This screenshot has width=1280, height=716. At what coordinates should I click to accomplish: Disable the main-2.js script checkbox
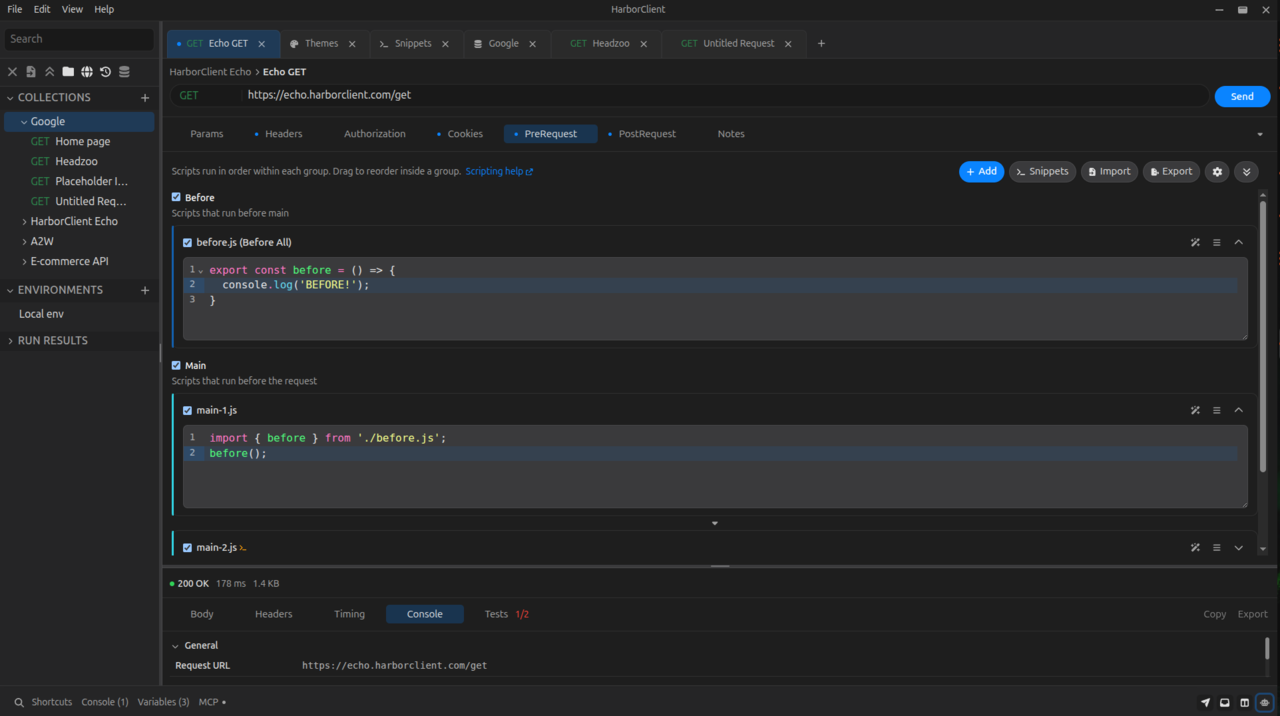[187, 548]
